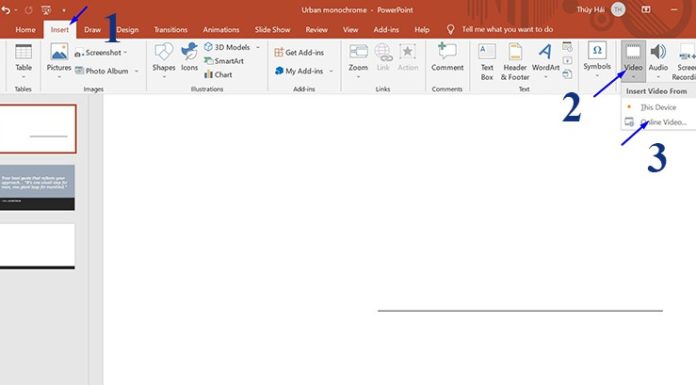Click the Screenshot button
696x385 pixels.
(x=98, y=53)
